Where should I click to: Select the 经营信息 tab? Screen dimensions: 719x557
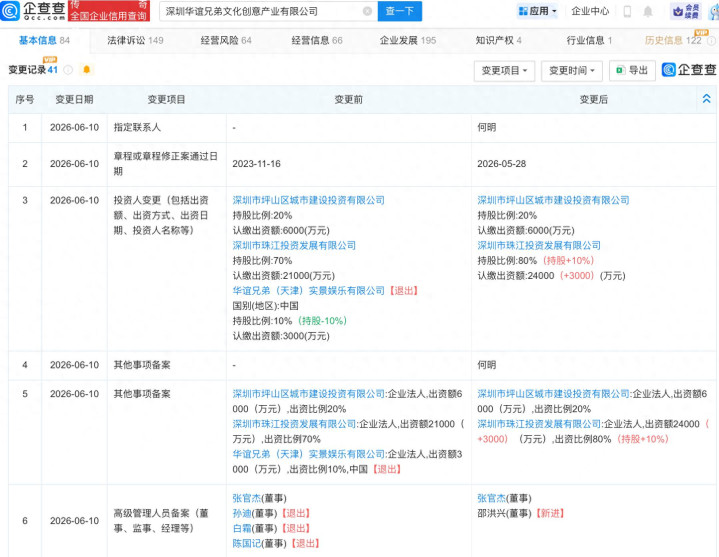(317, 40)
